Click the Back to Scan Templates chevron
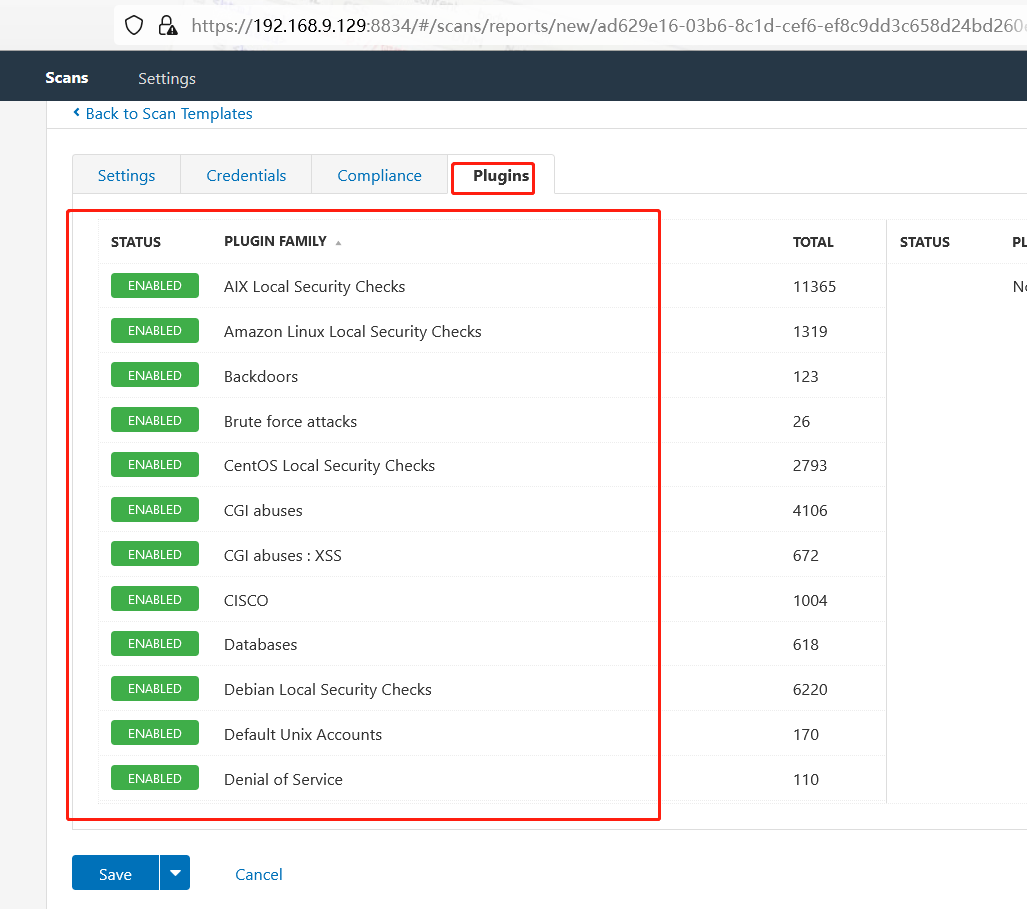Screen dimensions: 1027x909 77,113
